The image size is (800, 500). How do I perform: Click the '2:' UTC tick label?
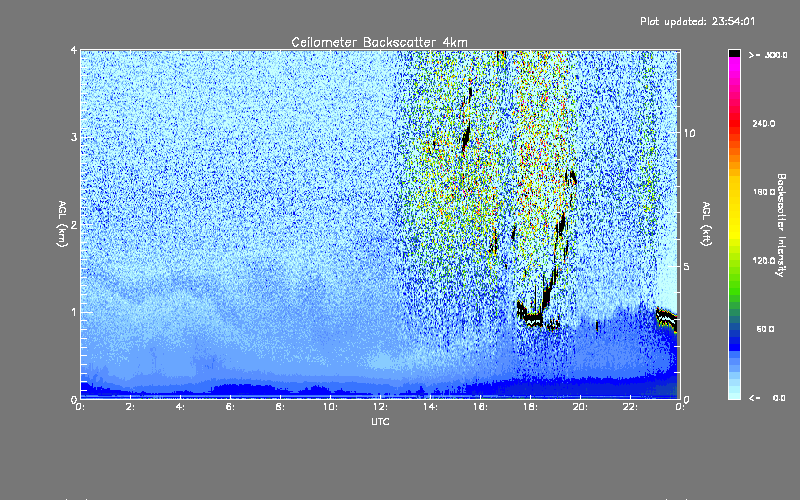point(130,407)
